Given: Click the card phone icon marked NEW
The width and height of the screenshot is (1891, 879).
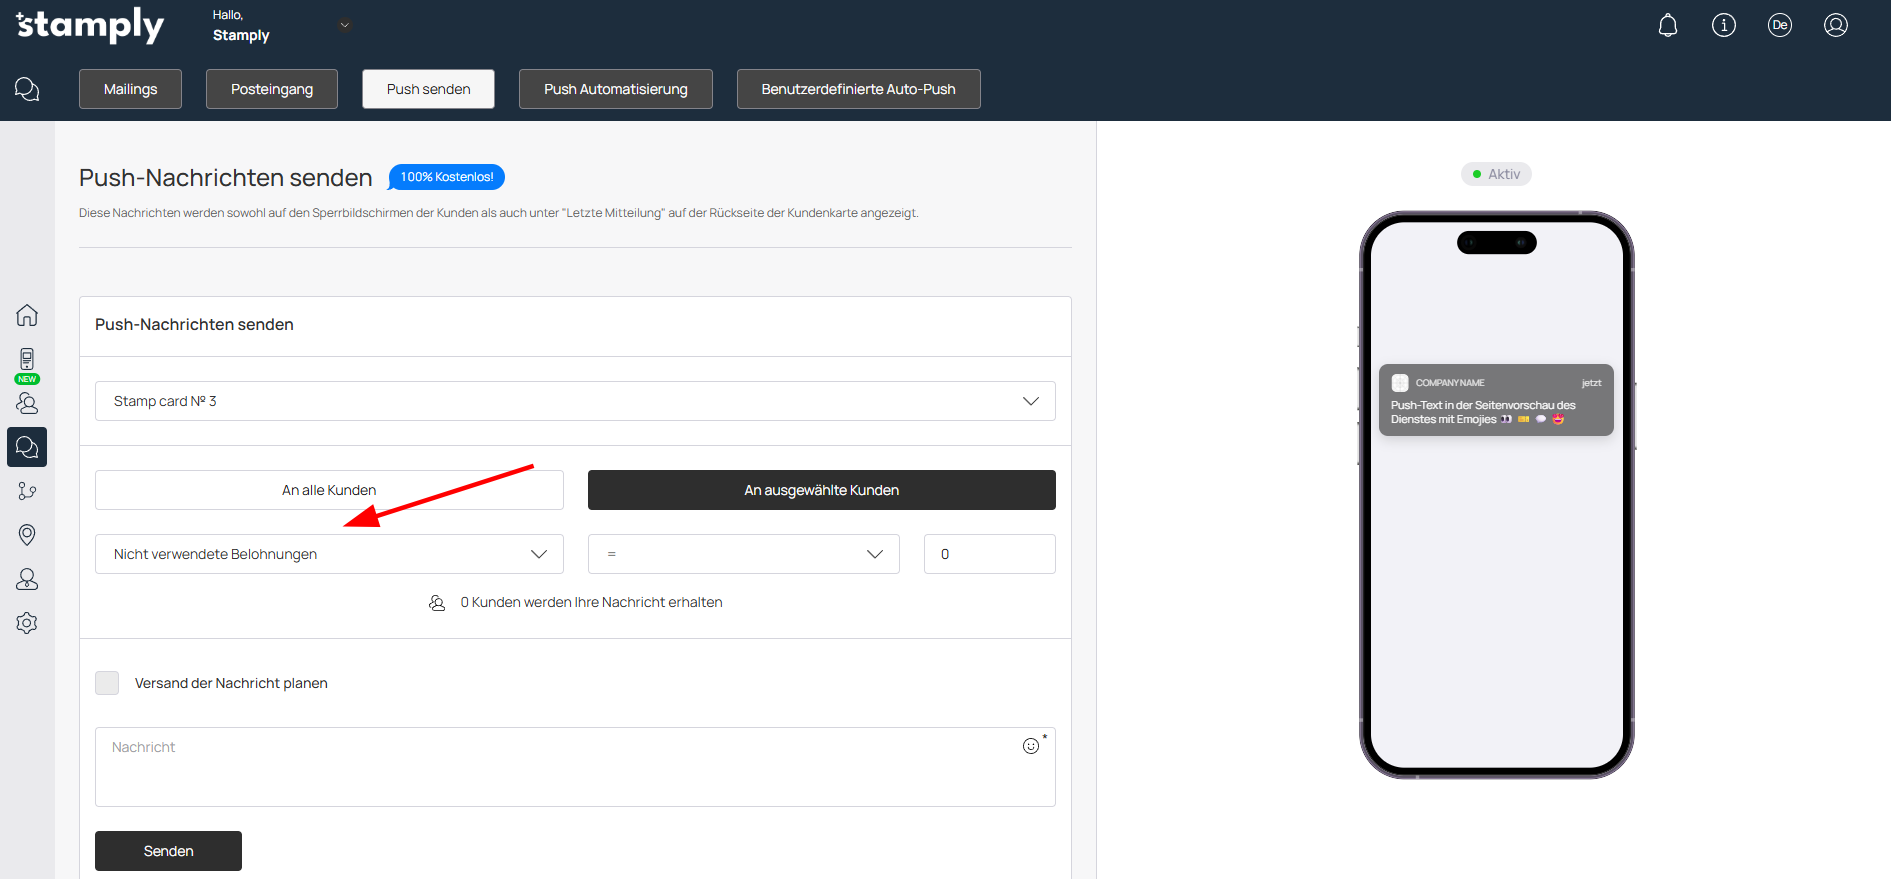Looking at the screenshot, I should coord(27,361).
